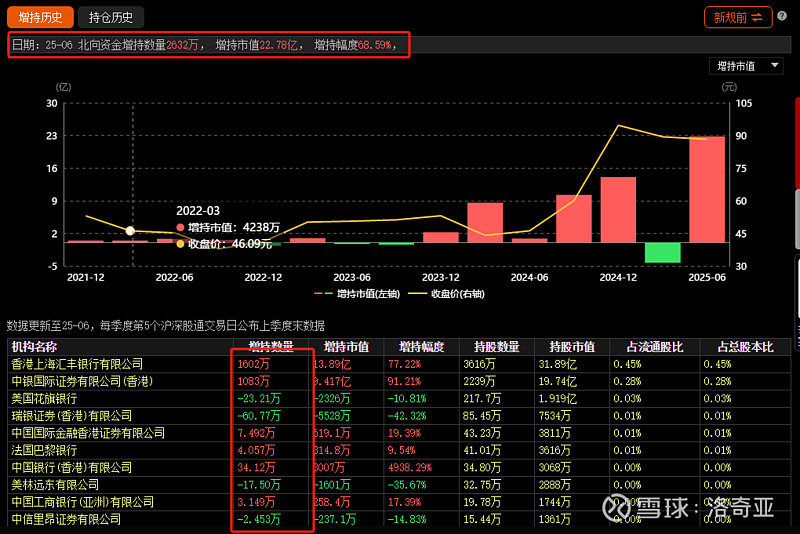The image size is (800, 534).
Task: Switch to the 增持历史 tab
Action: (40, 17)
